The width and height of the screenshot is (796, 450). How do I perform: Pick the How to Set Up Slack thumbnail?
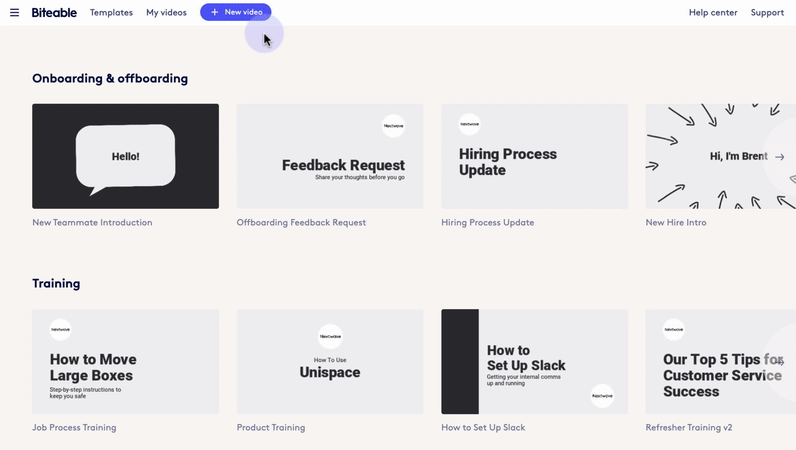pos(534,361)
